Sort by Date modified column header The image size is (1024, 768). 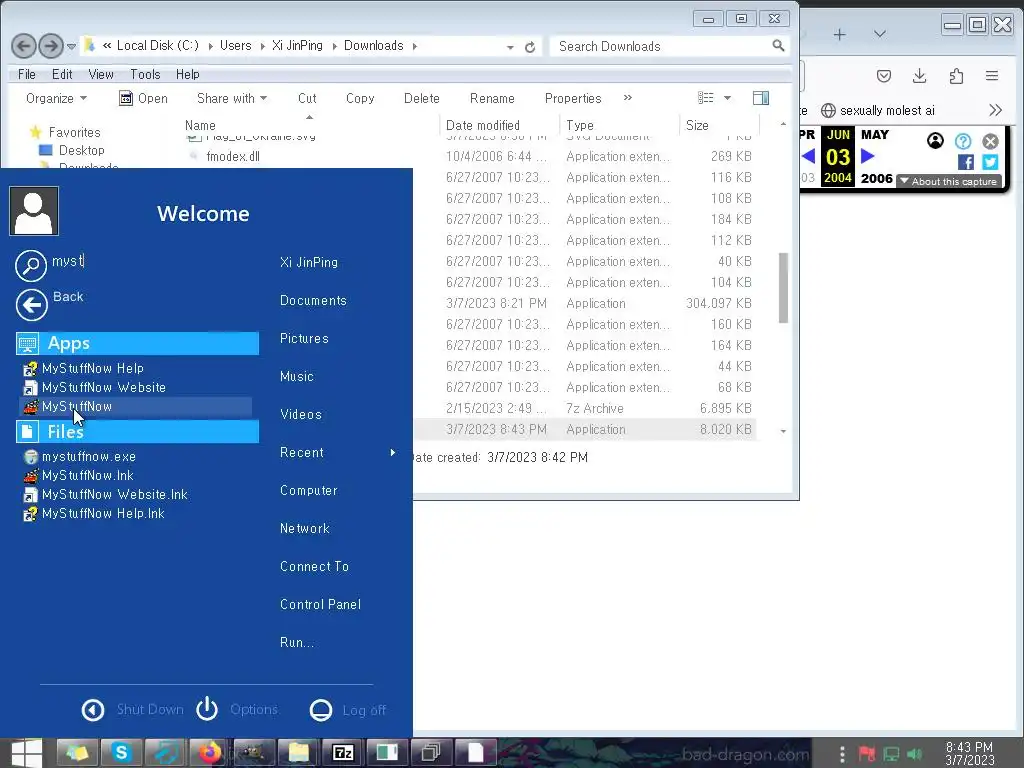(483, 125)
